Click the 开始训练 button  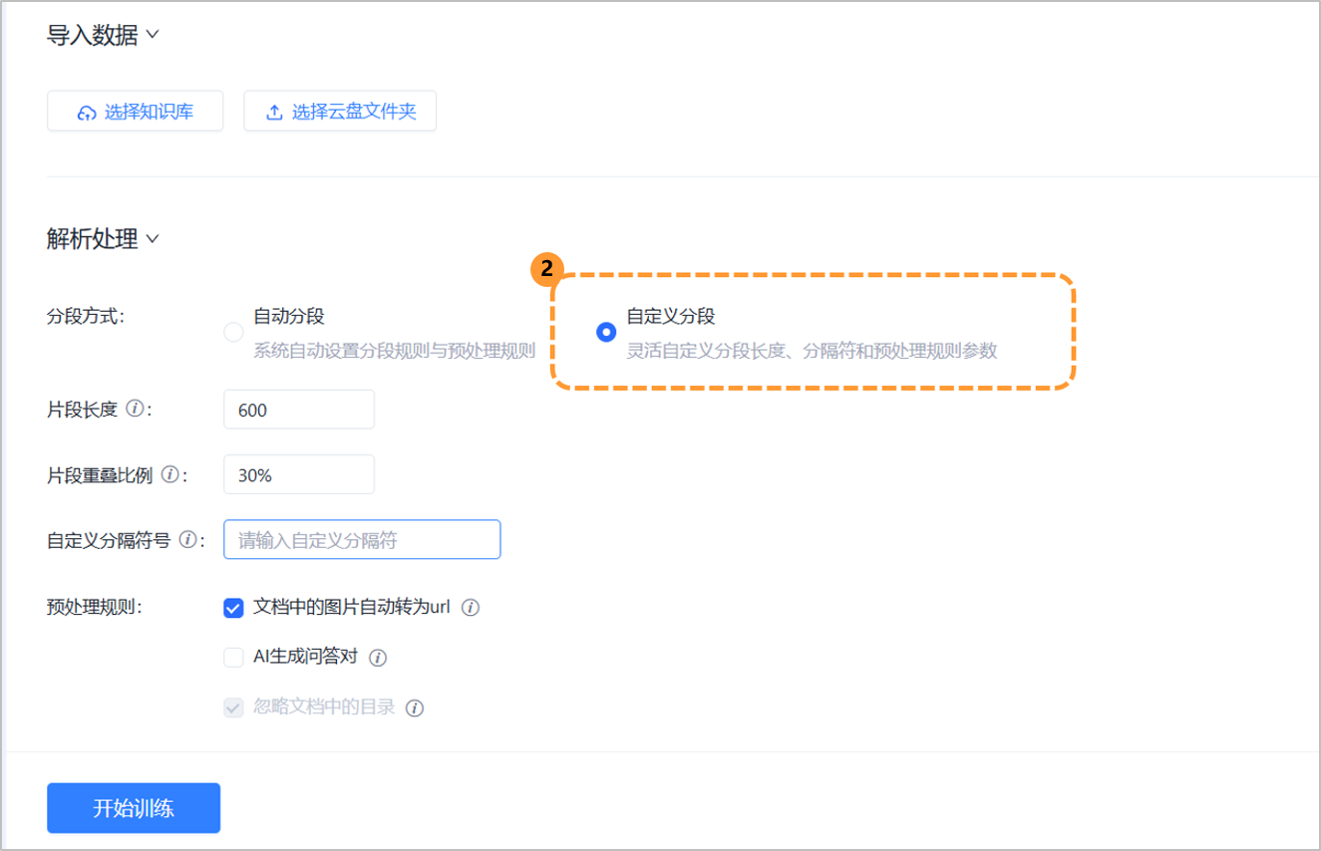click(133, 808)
